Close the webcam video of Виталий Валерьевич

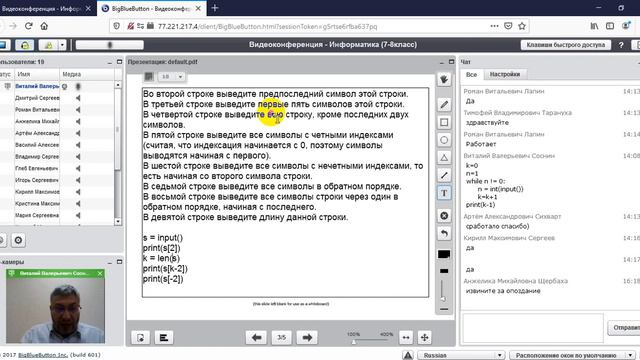point(100,273)
